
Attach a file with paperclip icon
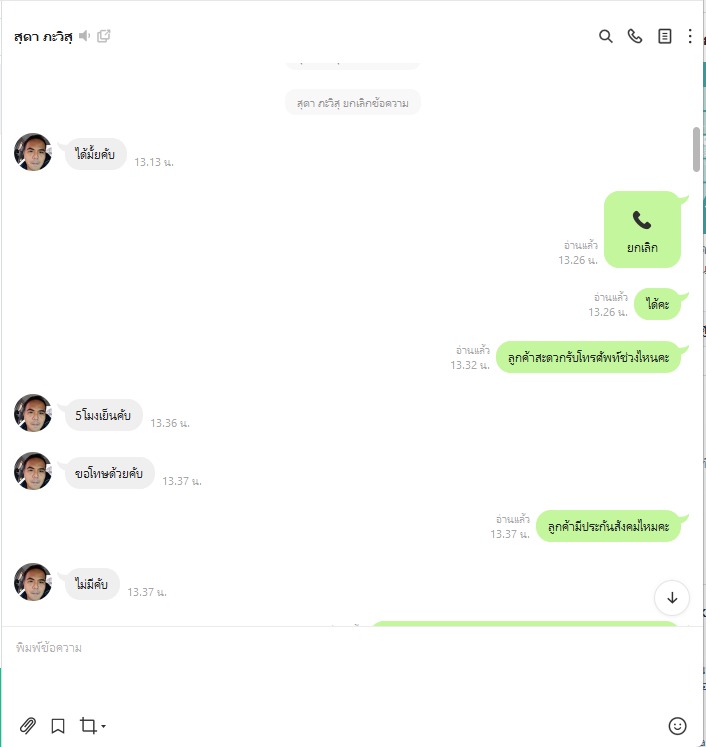pos(28,726)
